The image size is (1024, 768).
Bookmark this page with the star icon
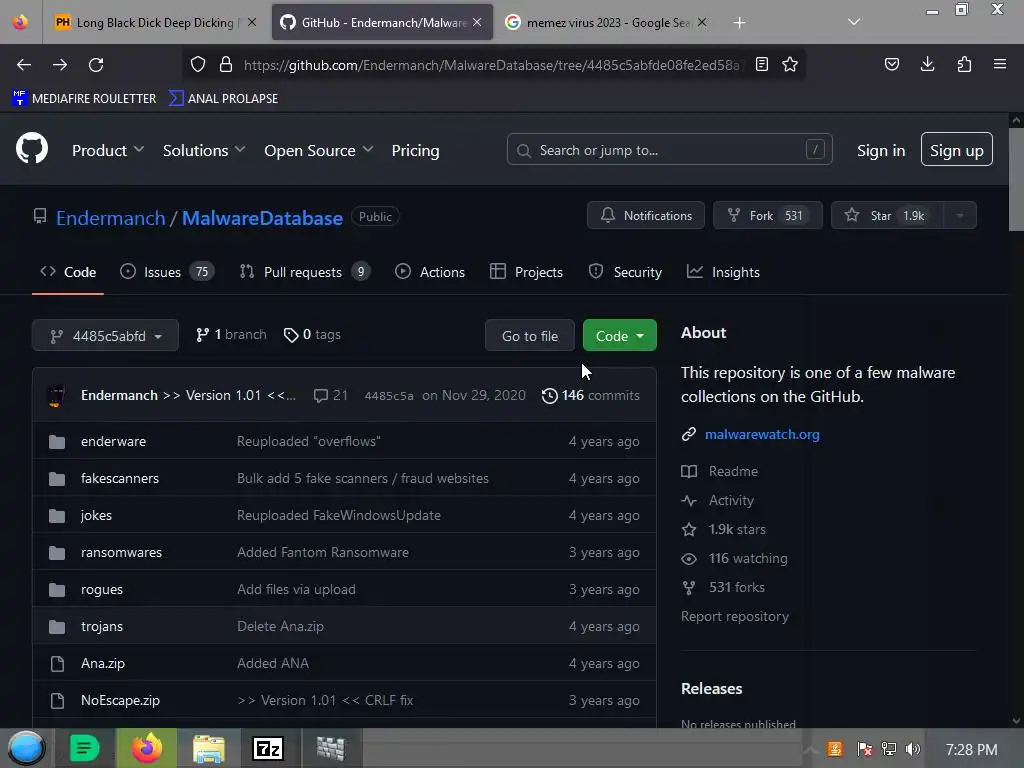click(x=790, y=64)
